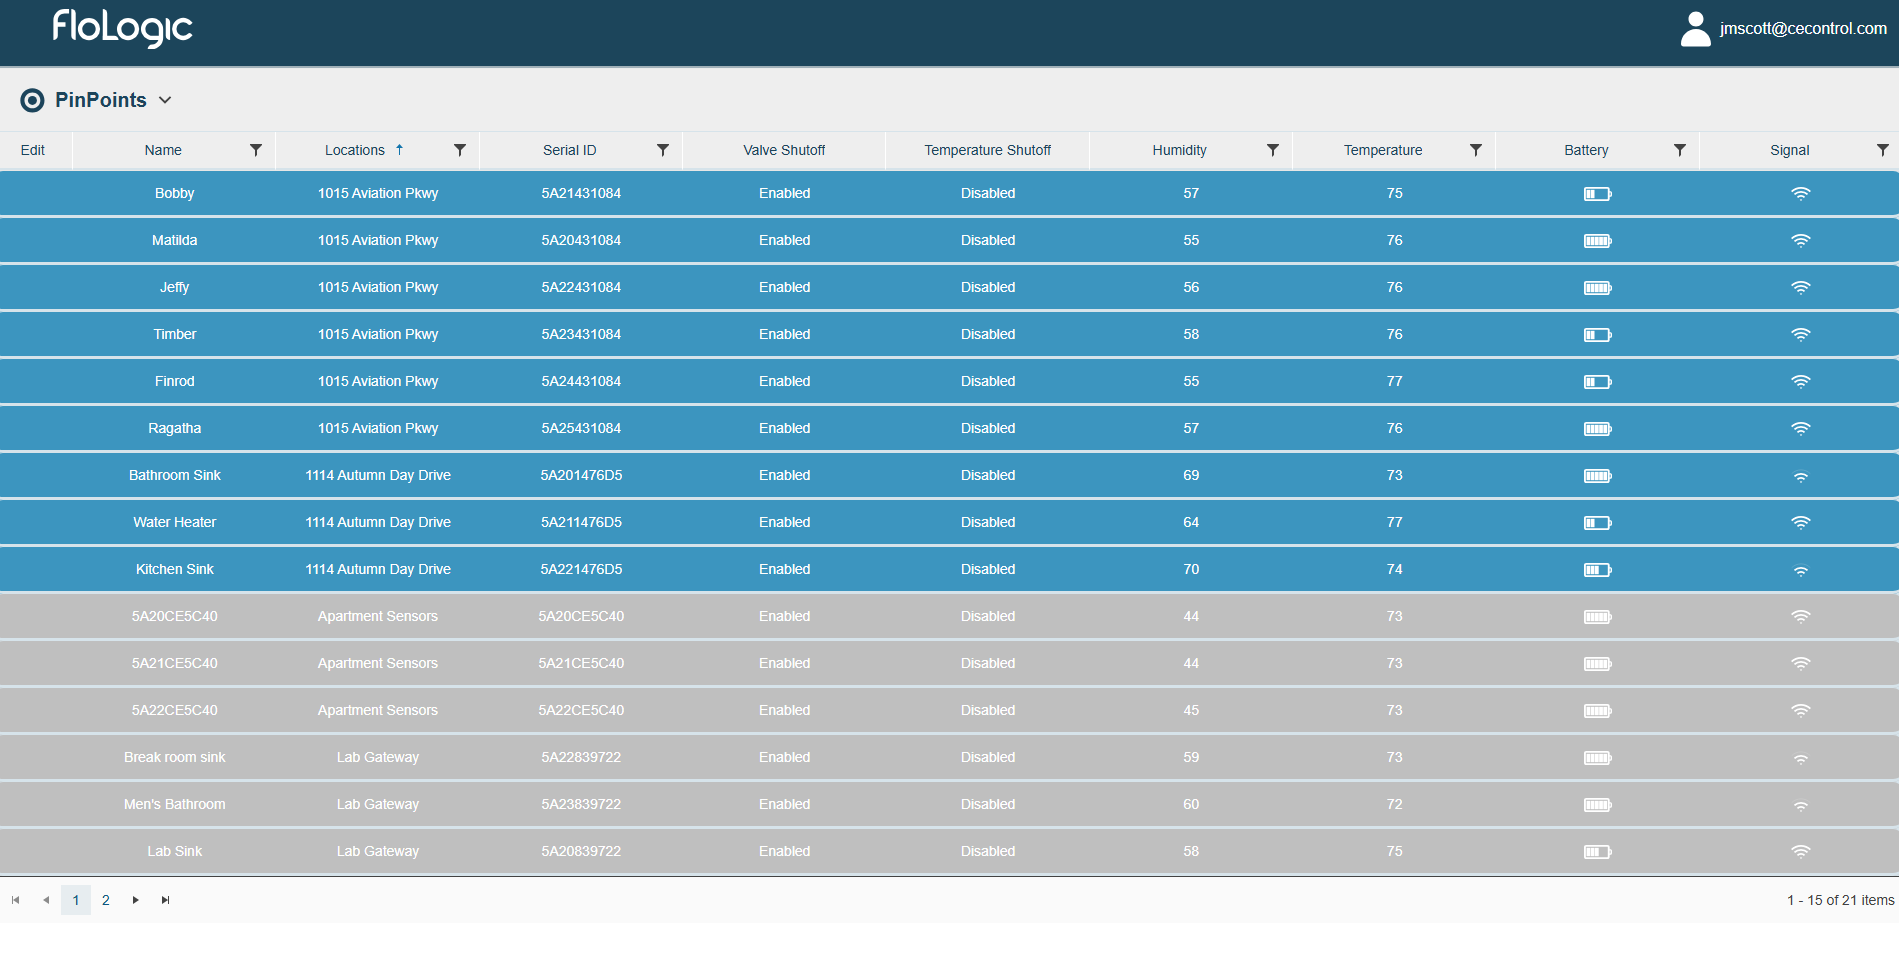Open the Locations column filter icon
This screenshot has height=955, width=1899.
click(460, 150)
